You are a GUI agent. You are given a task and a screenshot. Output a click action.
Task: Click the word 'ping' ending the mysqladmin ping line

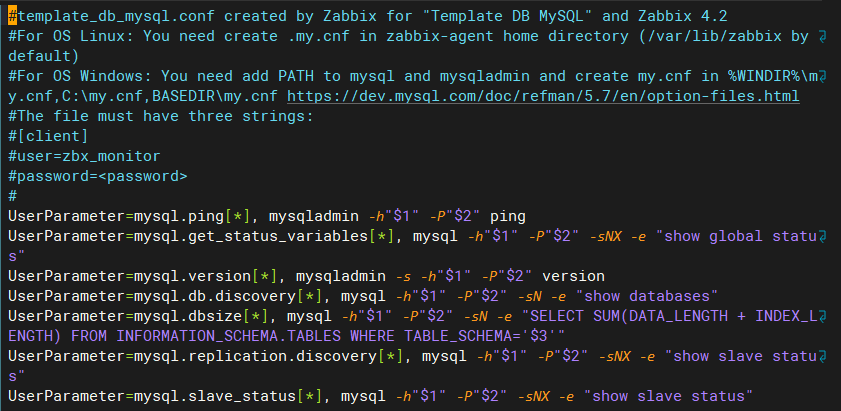pyautogui.click(x=507, y=217)
